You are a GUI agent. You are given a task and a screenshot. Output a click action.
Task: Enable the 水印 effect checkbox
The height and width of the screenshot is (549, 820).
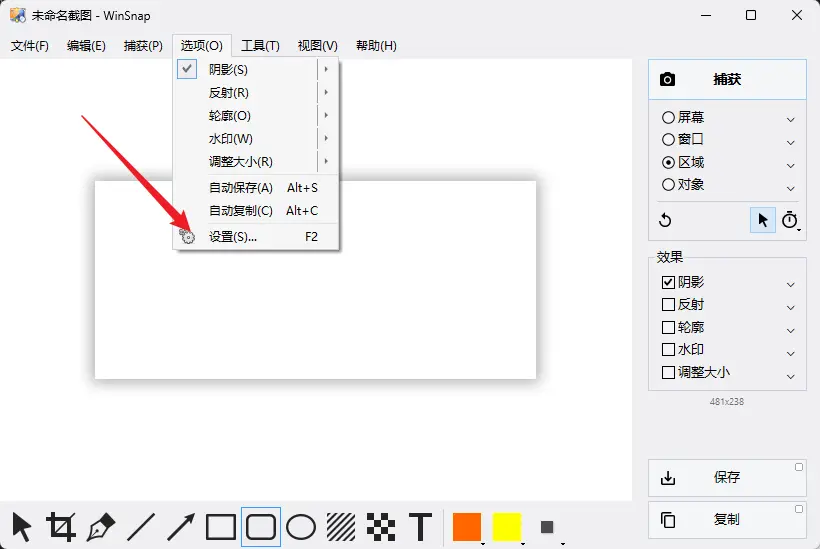pyautogui.click(x=668, y=349)
